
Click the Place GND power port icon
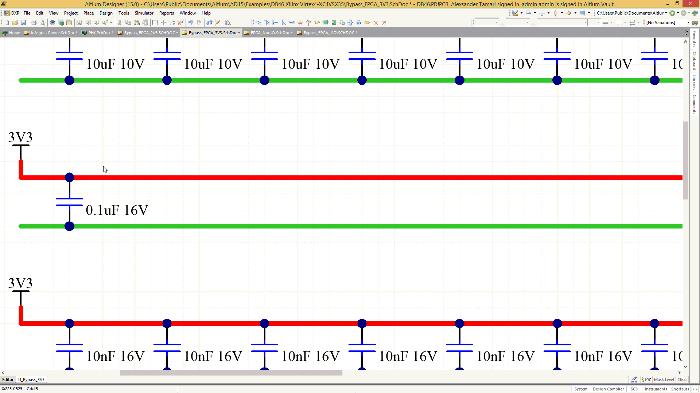[300, 22]
